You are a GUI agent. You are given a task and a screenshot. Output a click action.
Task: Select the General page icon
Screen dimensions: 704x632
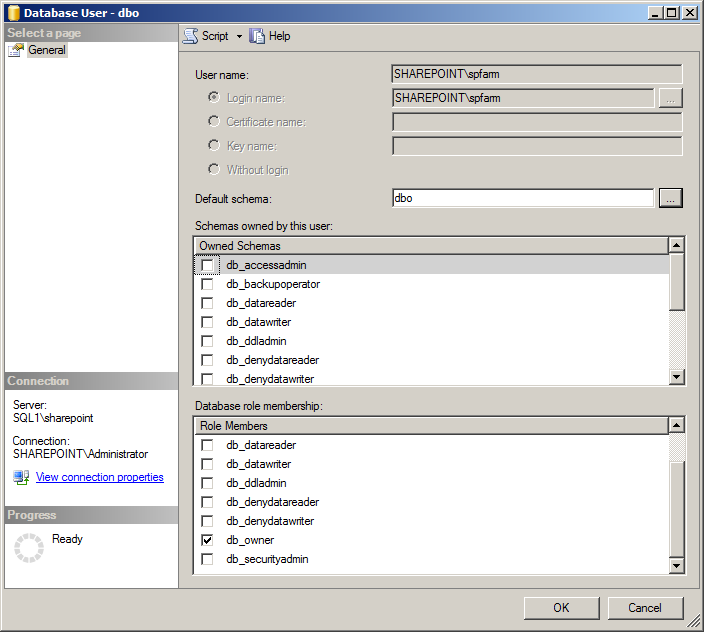pyautogui.click(x=16, y=50)
